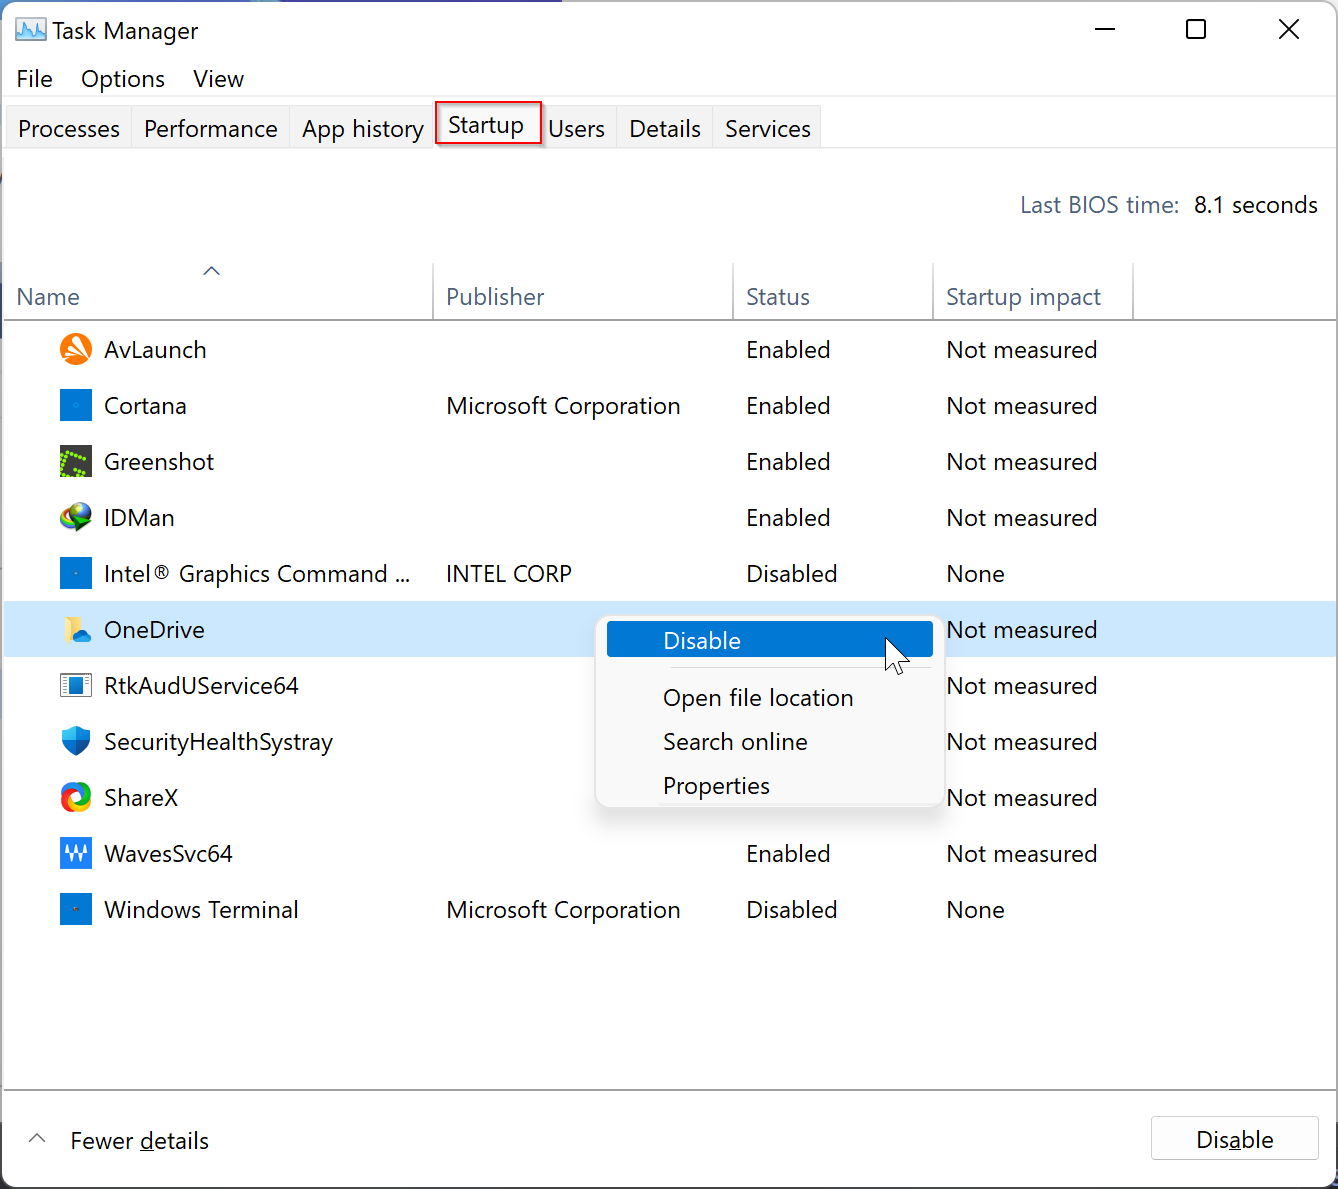Screen dimensions: 1338x1189
Task: Click the Intel Graphics Command icon
Action: tap(76, 573)
